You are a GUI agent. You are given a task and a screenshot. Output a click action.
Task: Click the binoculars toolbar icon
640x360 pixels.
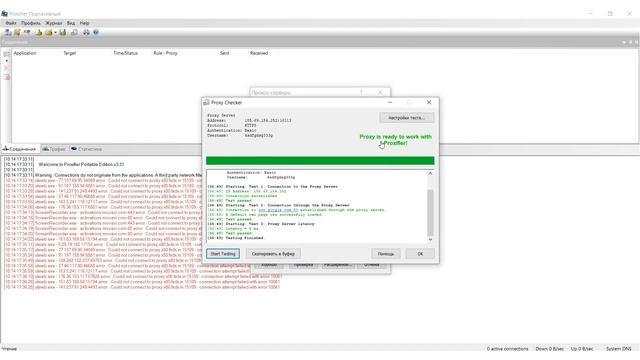point(86,32)
